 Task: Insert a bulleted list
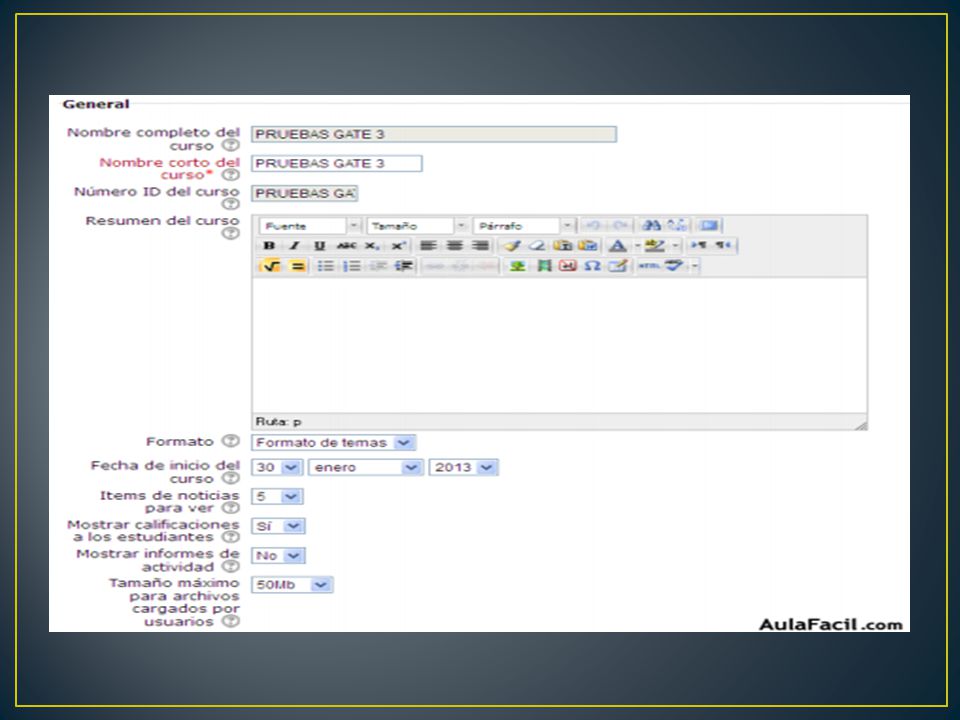coord(325,266)
